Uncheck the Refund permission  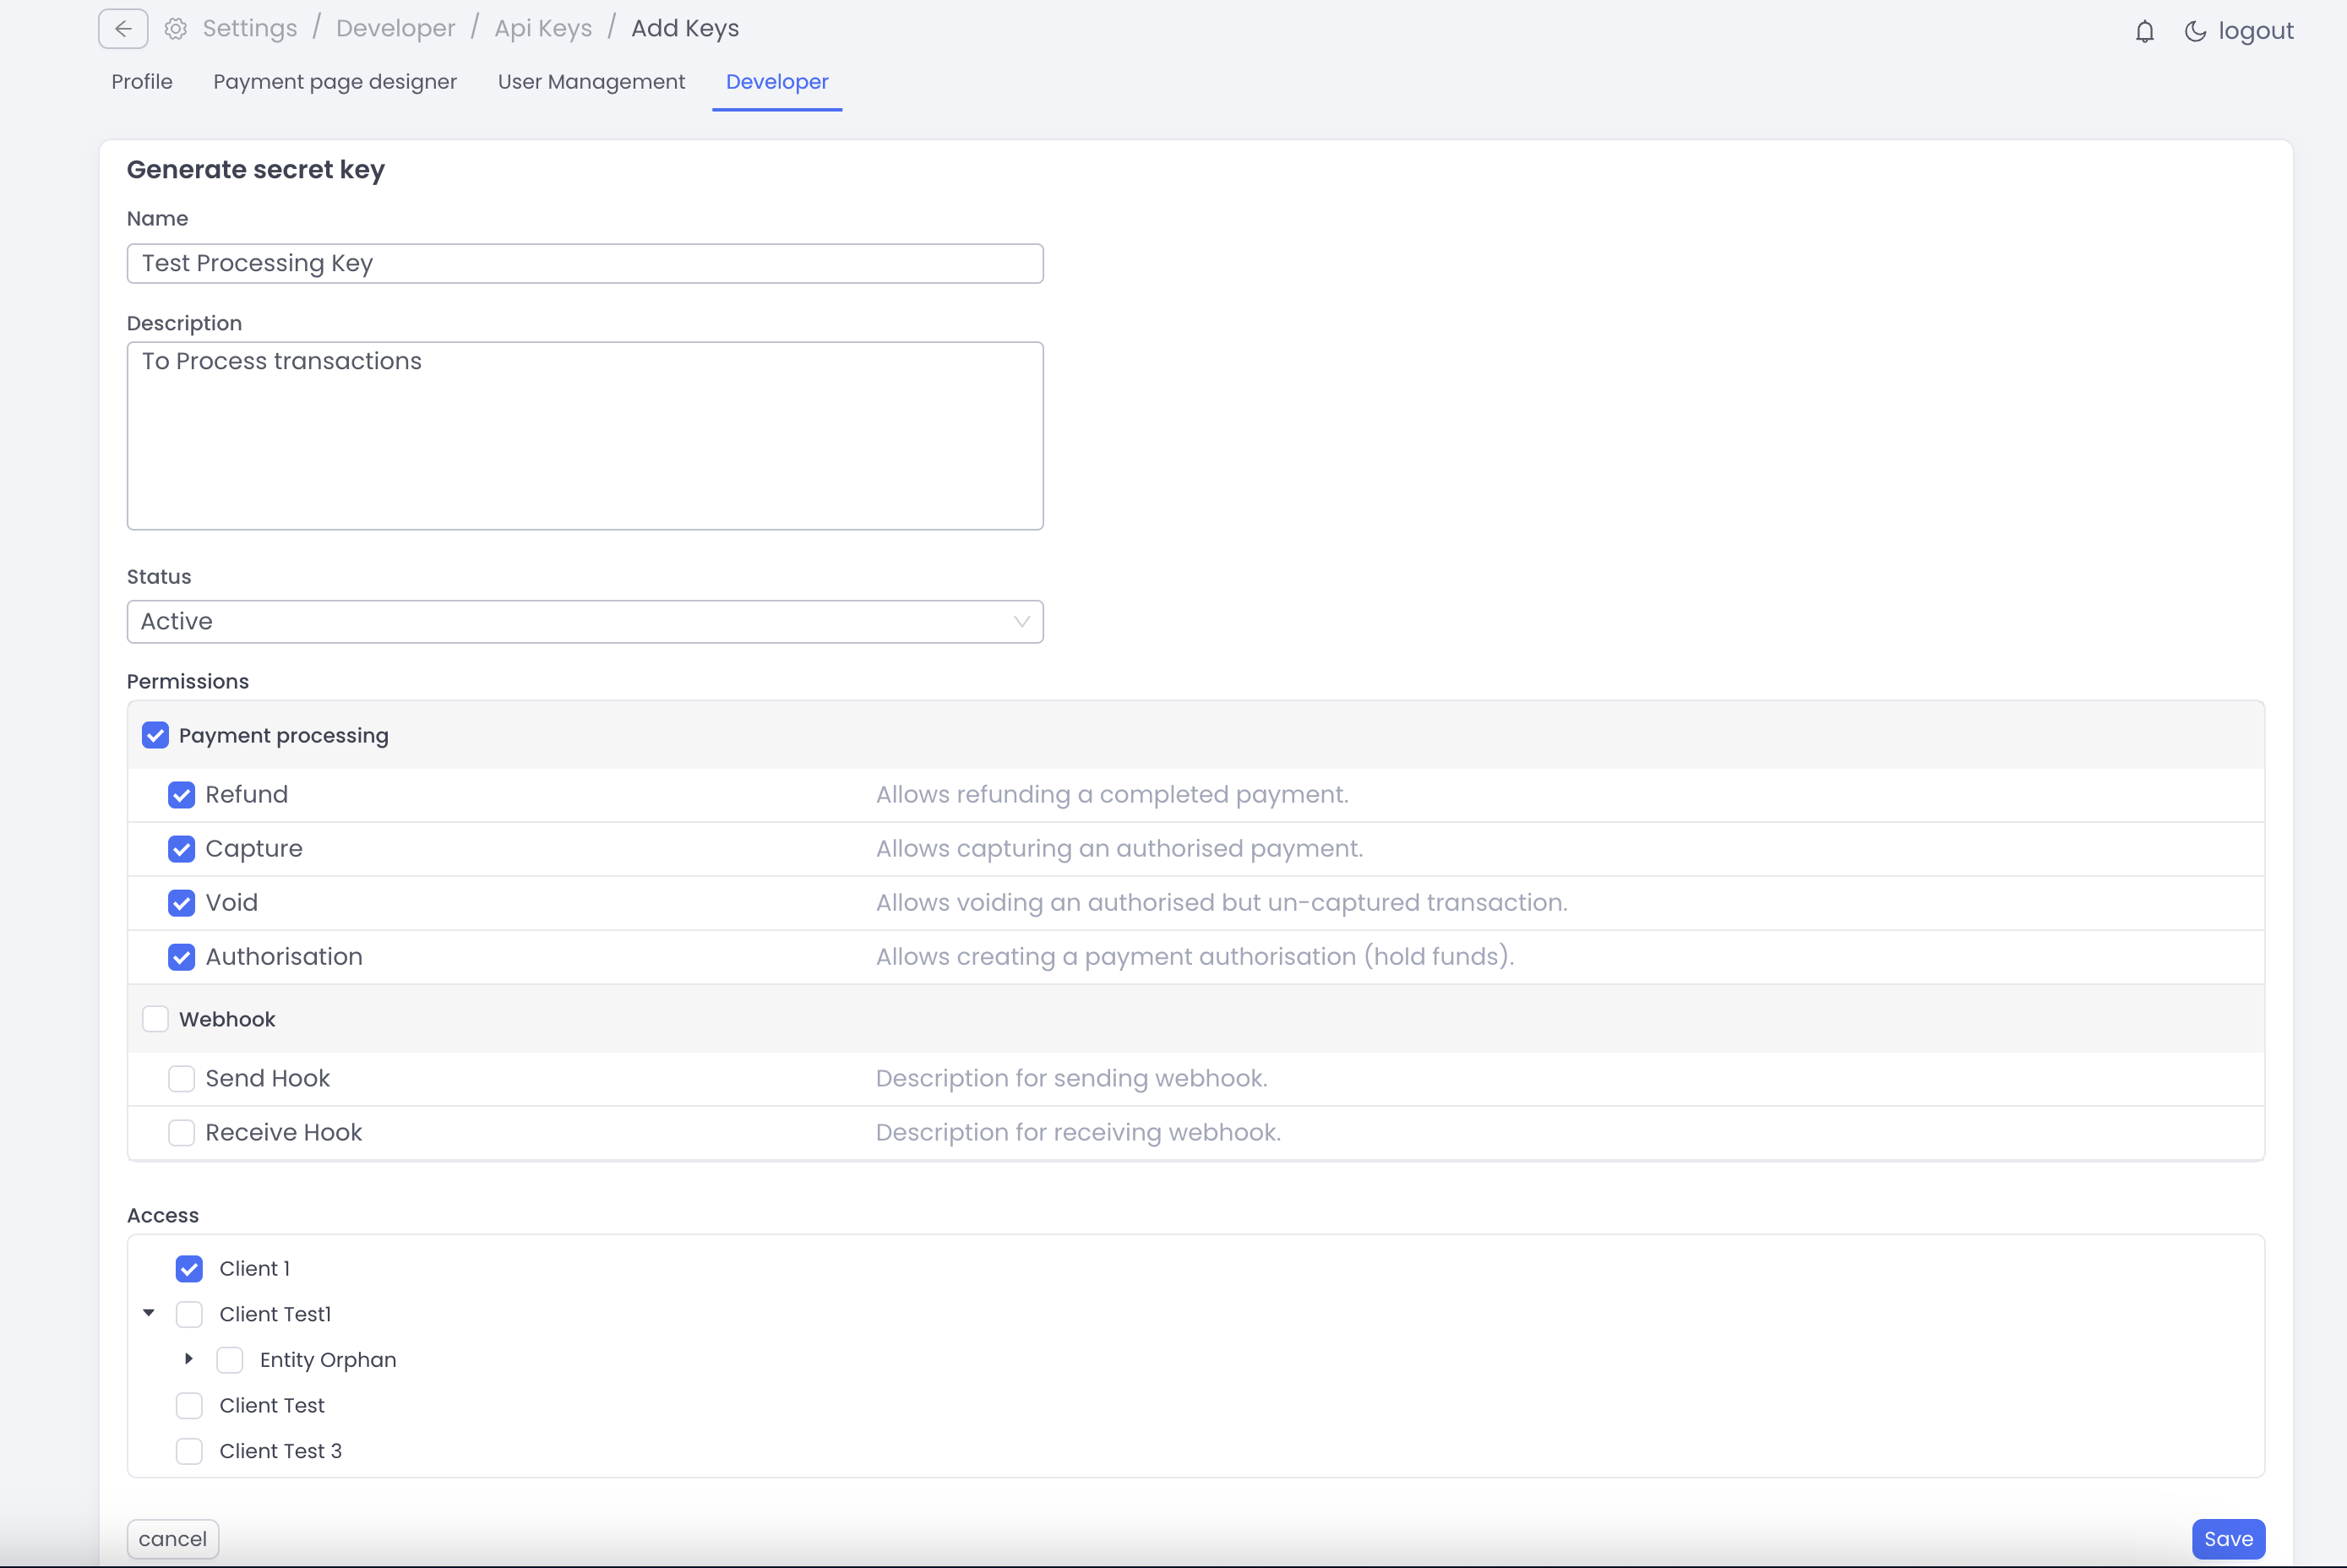tap(181, 795)
